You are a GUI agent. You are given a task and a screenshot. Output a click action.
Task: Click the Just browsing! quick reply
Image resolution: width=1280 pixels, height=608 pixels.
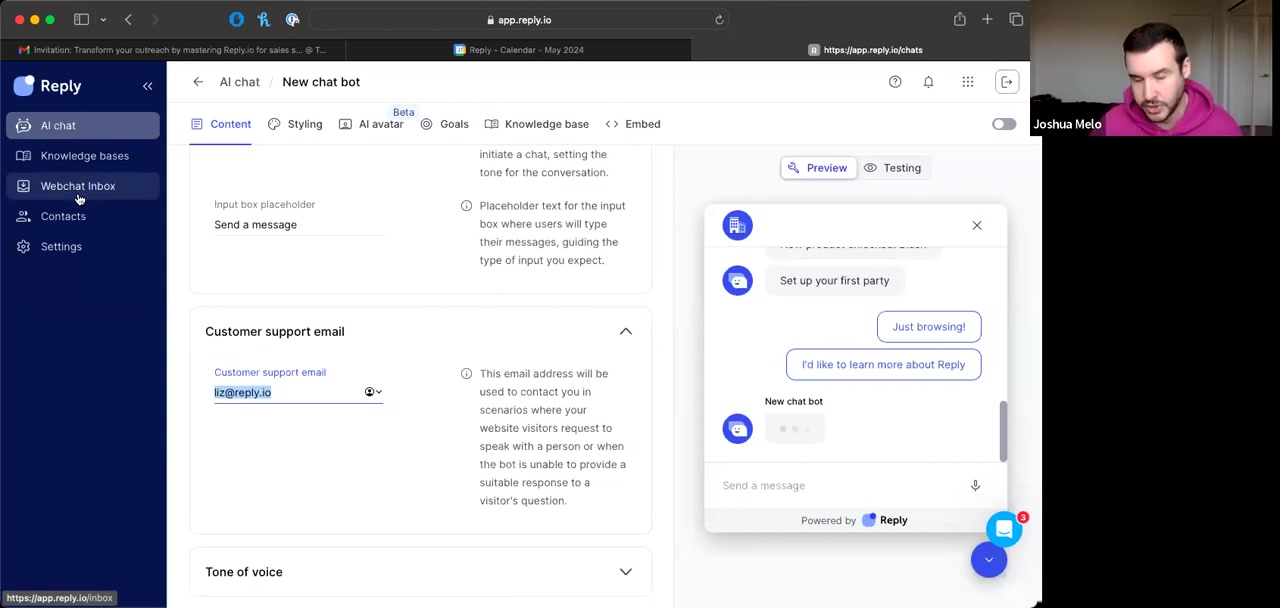click(929, 327)
